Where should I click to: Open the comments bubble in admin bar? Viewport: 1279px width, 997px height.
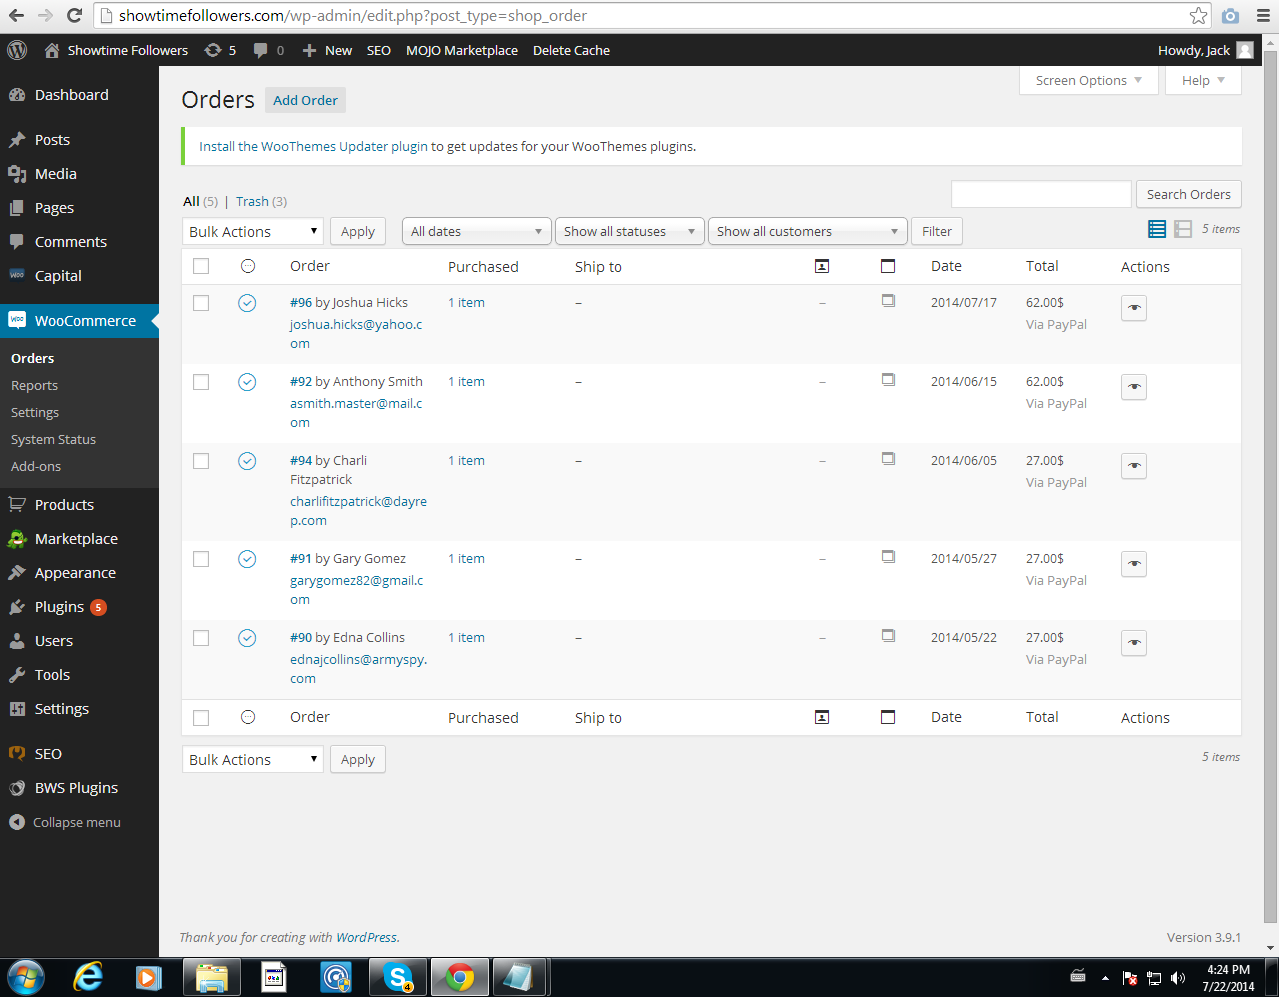coord(269,50)
